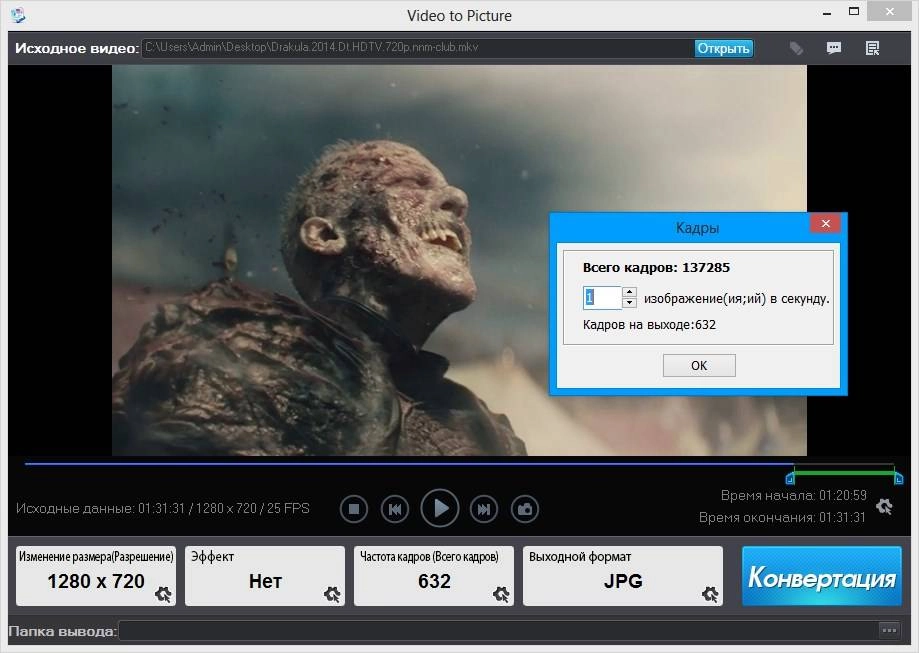This screenshot has height=653, width=919.
Task: Click Кадров на выходе:632 label
Action: pos(649,325)
